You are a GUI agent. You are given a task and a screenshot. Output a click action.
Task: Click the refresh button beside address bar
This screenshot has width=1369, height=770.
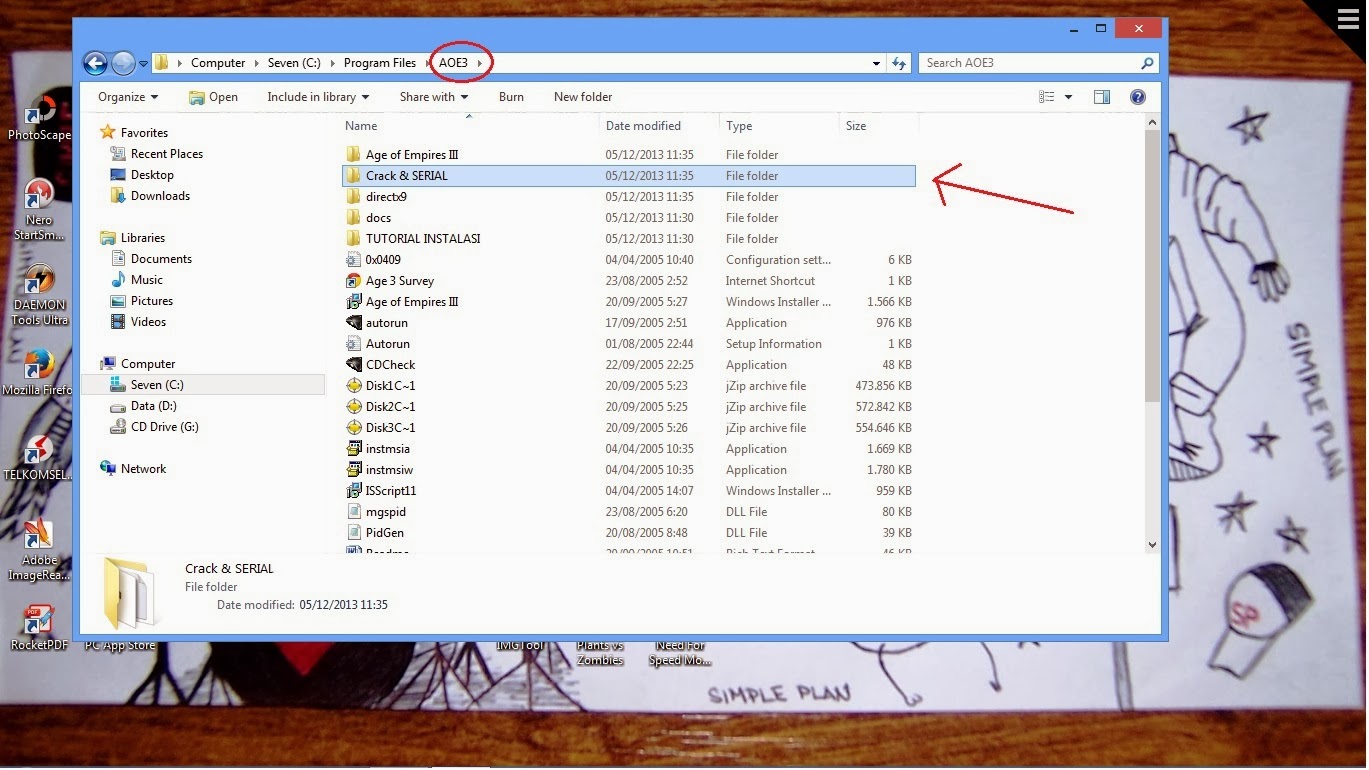click(899, 63)
